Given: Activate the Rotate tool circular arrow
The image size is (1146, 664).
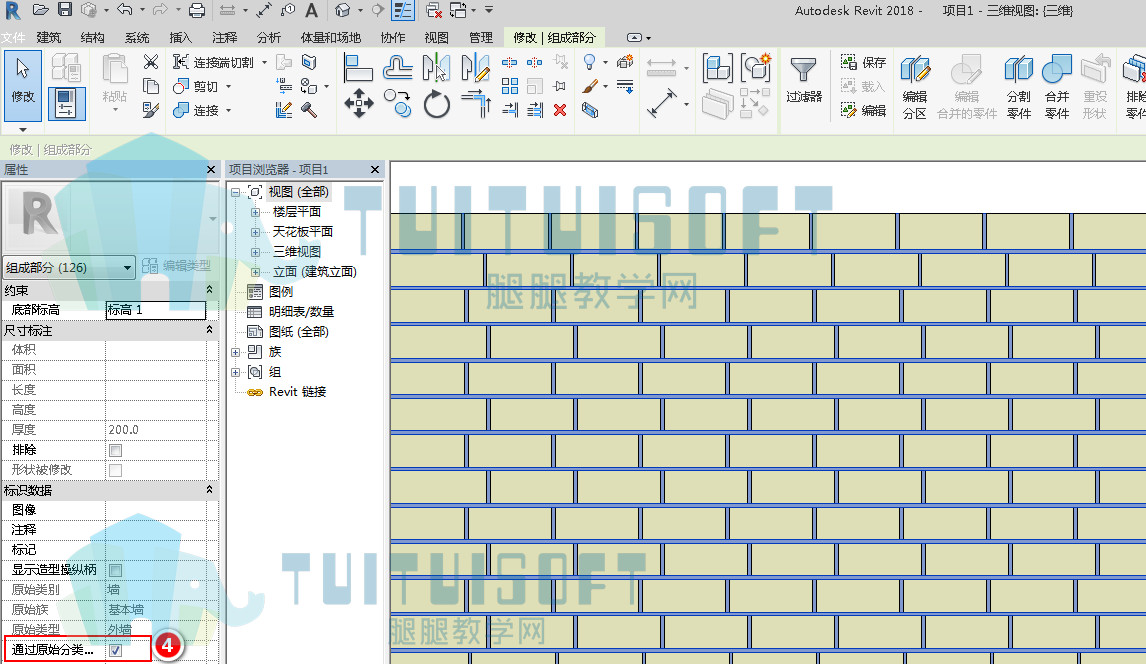Looking at the screenshot, I should [436, 104].
